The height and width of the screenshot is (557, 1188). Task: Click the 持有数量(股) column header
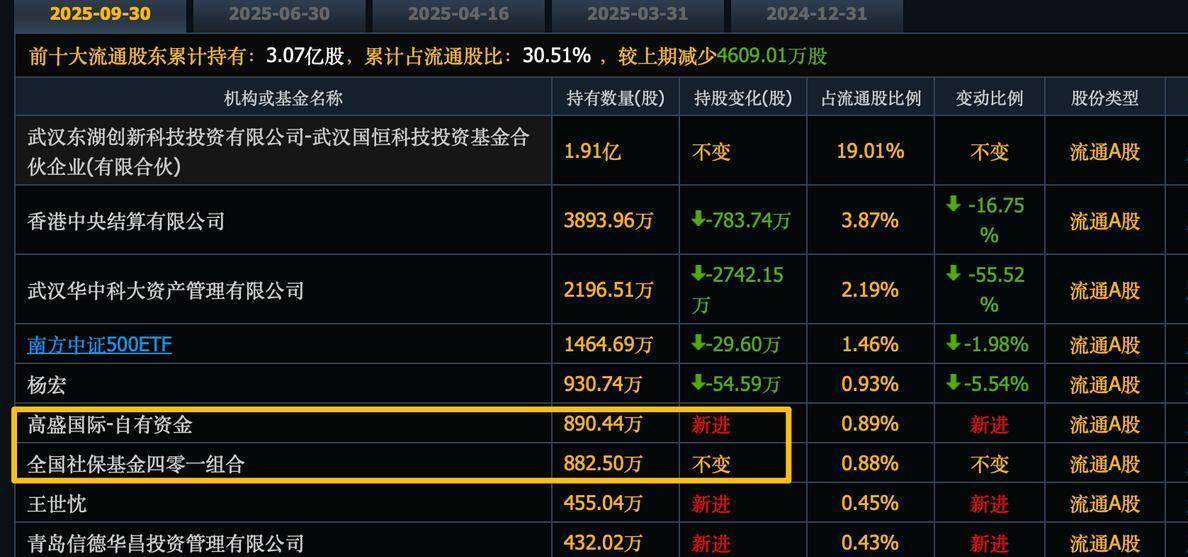[x=615, y=98]
